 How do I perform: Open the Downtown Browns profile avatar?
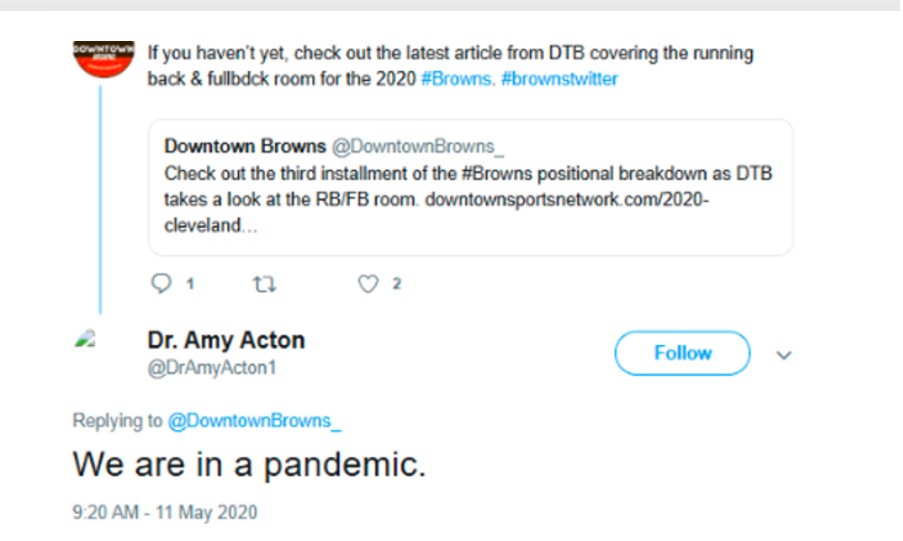pyautogui.click(x=104, y=61)
